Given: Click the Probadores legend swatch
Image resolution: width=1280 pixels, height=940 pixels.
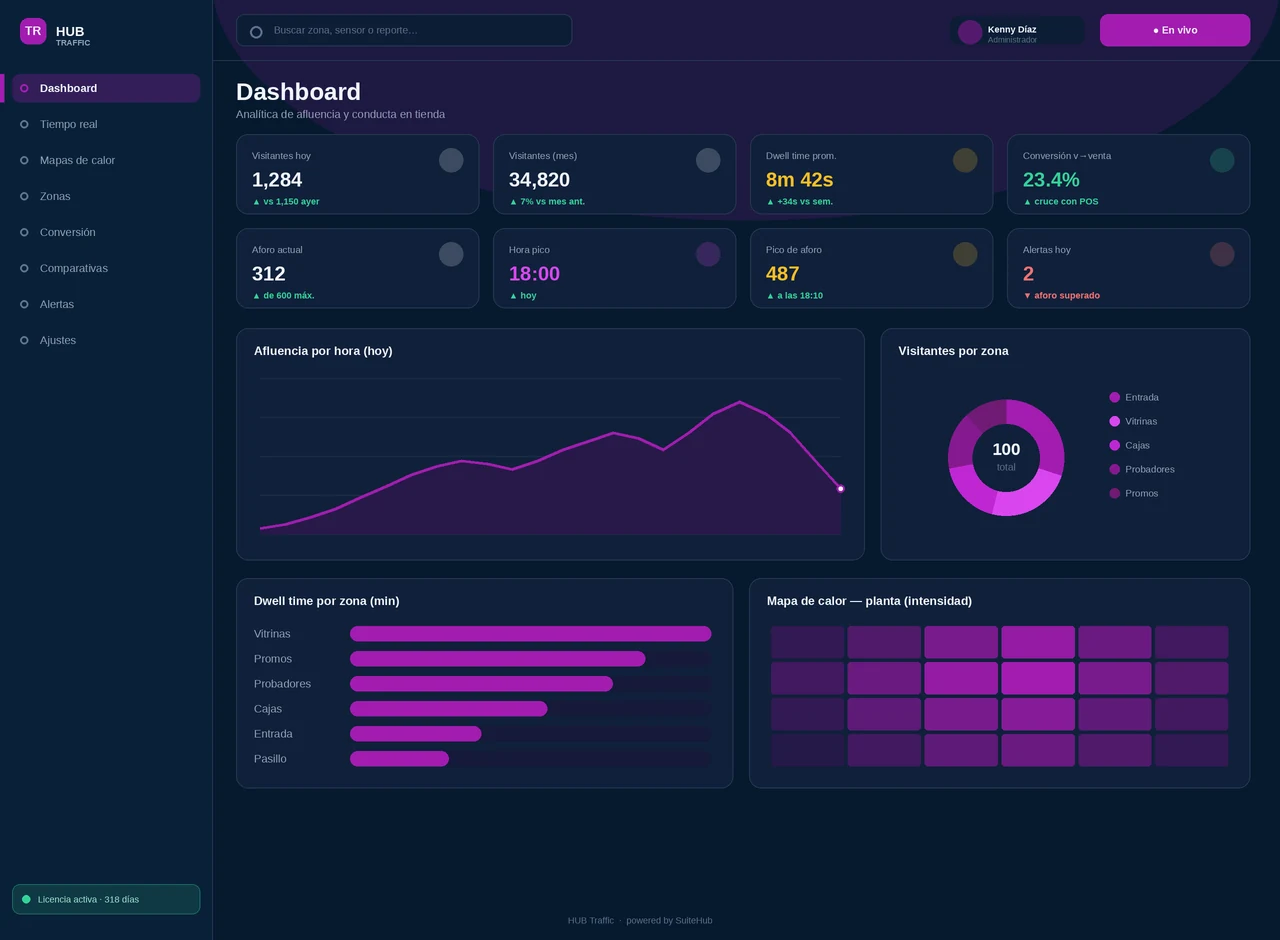Looking at the screenshot, I should [x=1115, y=469].
